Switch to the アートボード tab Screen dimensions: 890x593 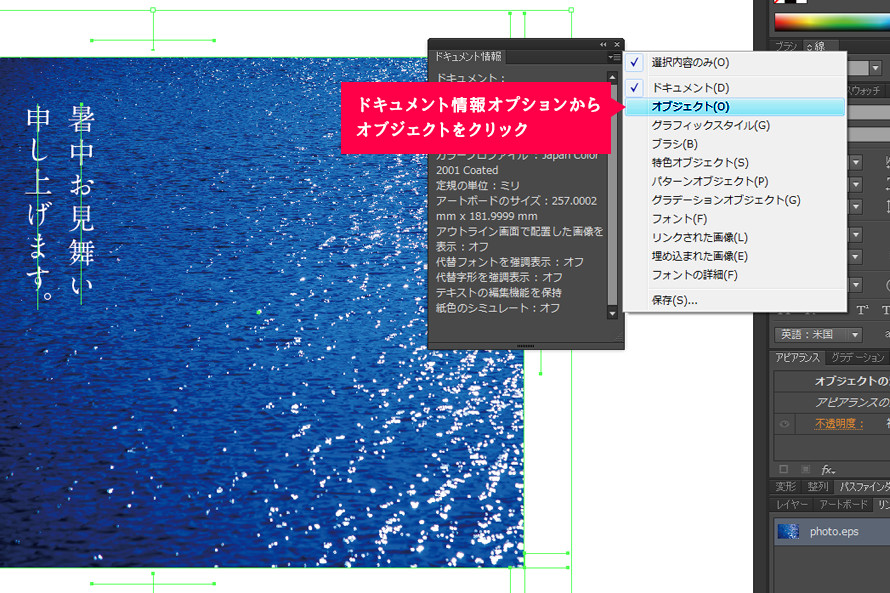(x=843, y=504)
